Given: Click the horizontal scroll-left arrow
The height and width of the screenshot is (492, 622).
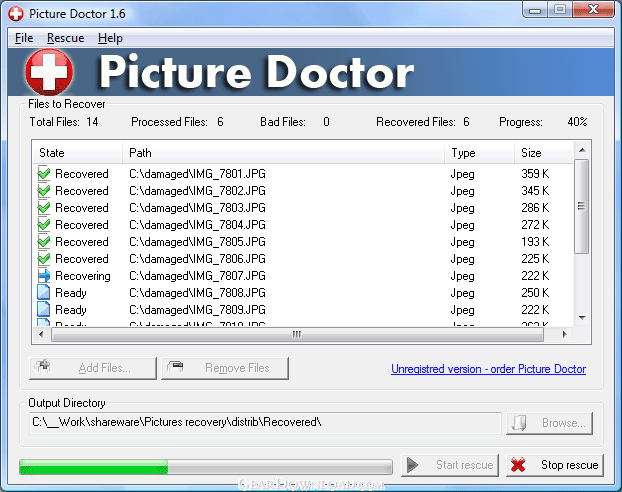Looking at the screenshot, I should pos(41,334).
